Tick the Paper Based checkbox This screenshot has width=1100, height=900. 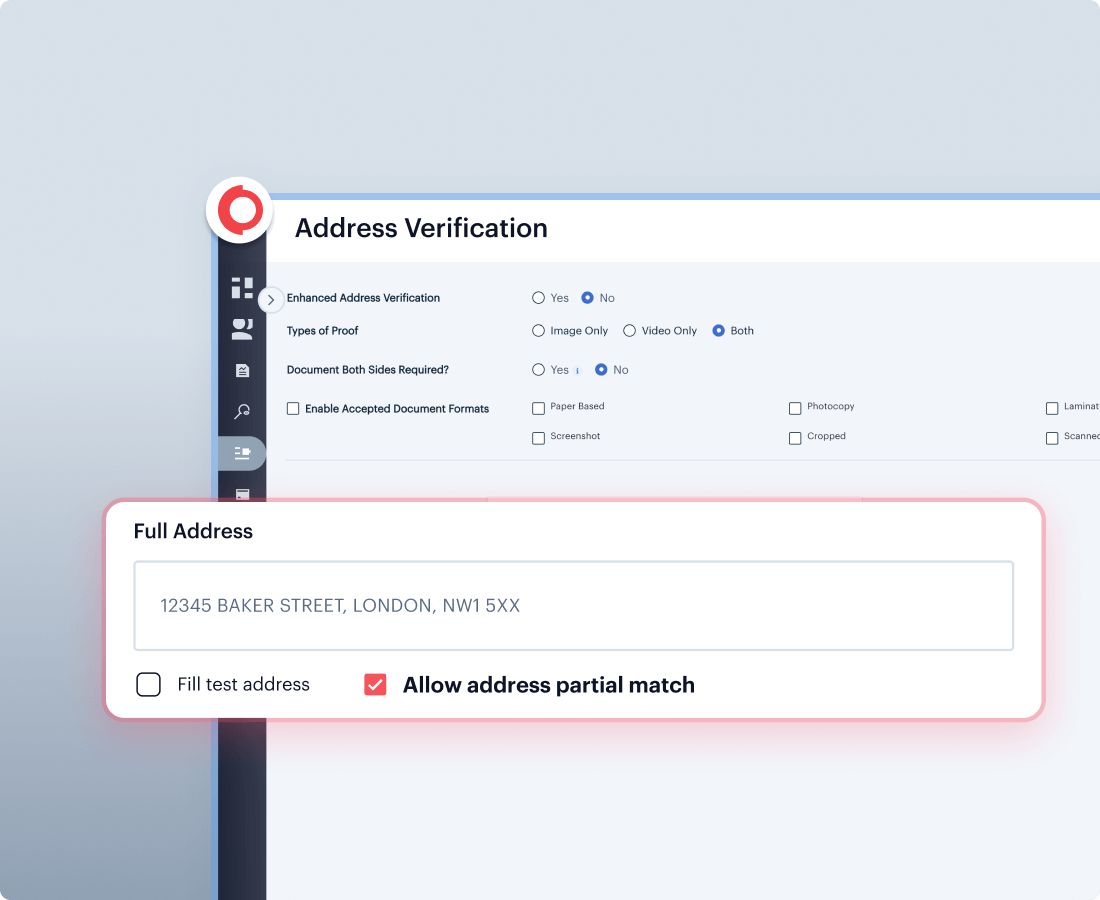pyautogui.click(x=539, y=408)
